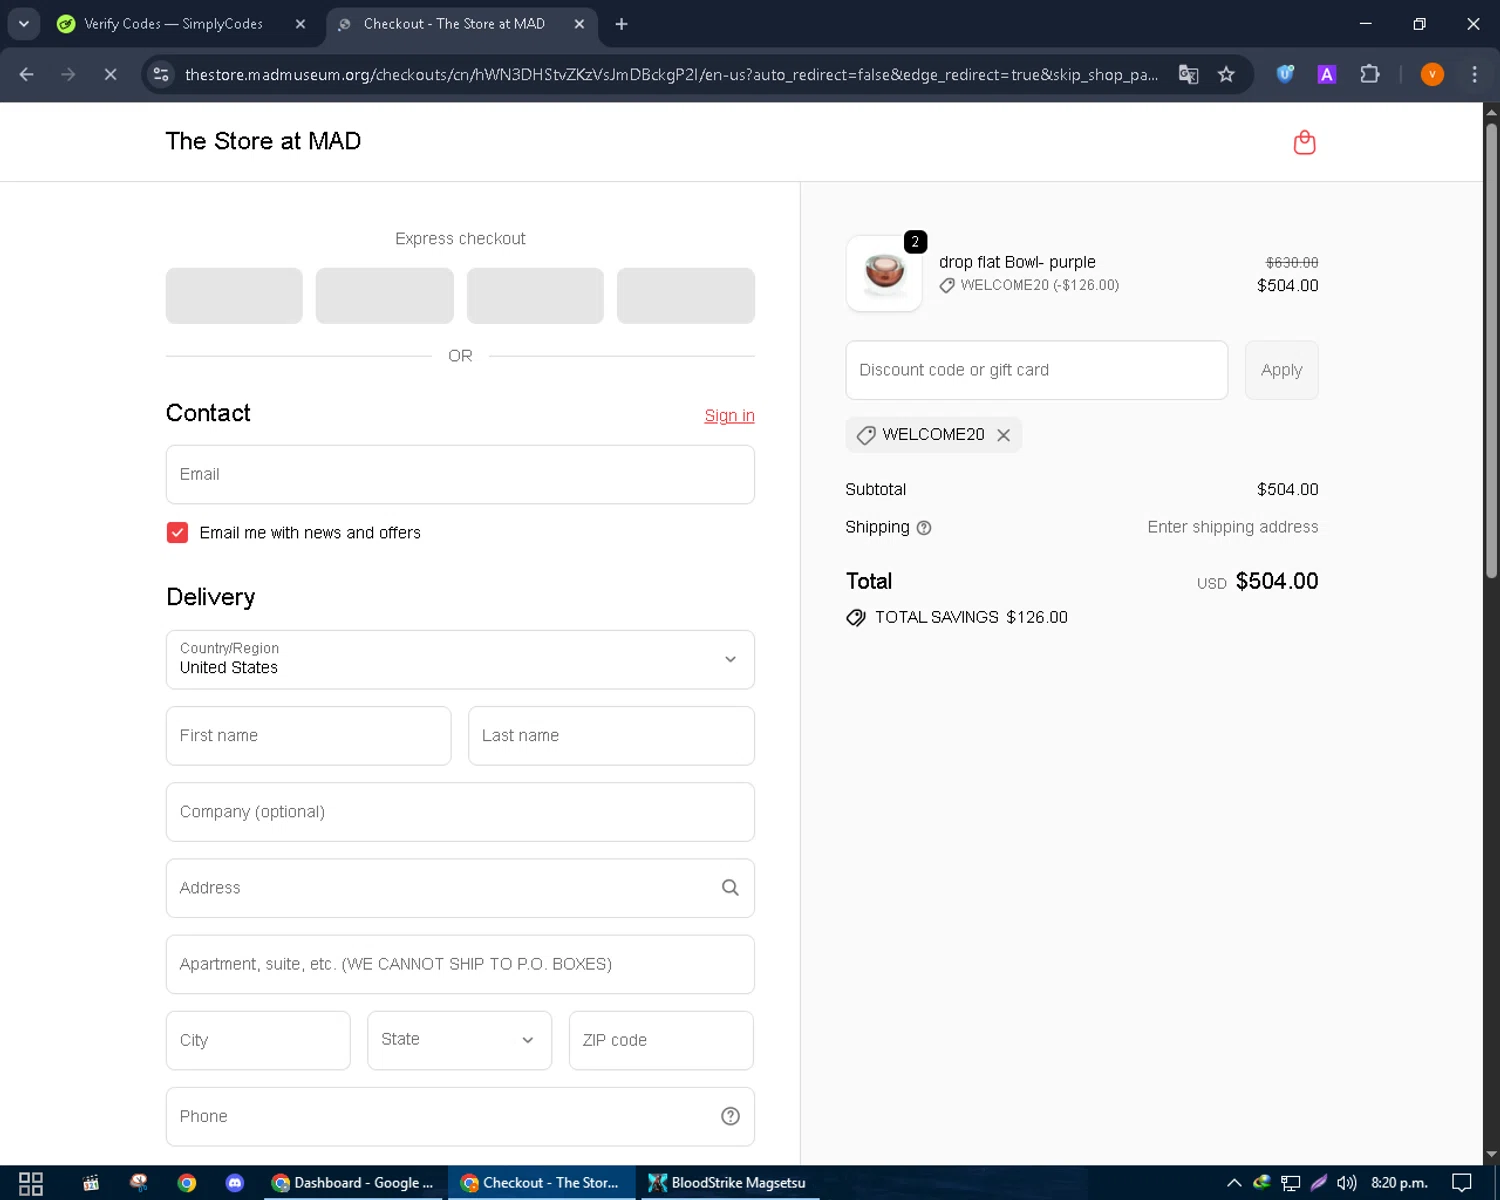Open the Windows Start button
This screenshot has width=1500, height=1200.
pyautogui.click(x=31, y=1183)
